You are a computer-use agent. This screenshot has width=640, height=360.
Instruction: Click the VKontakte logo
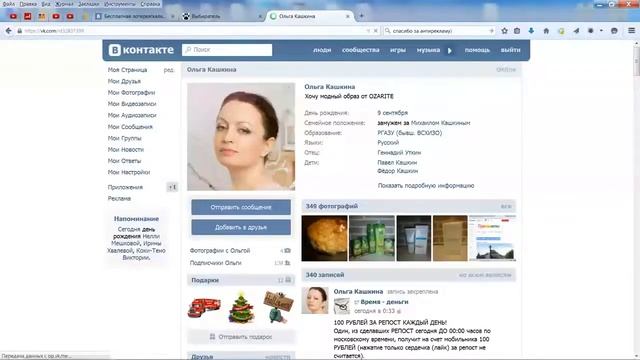(x=141, y=50)
